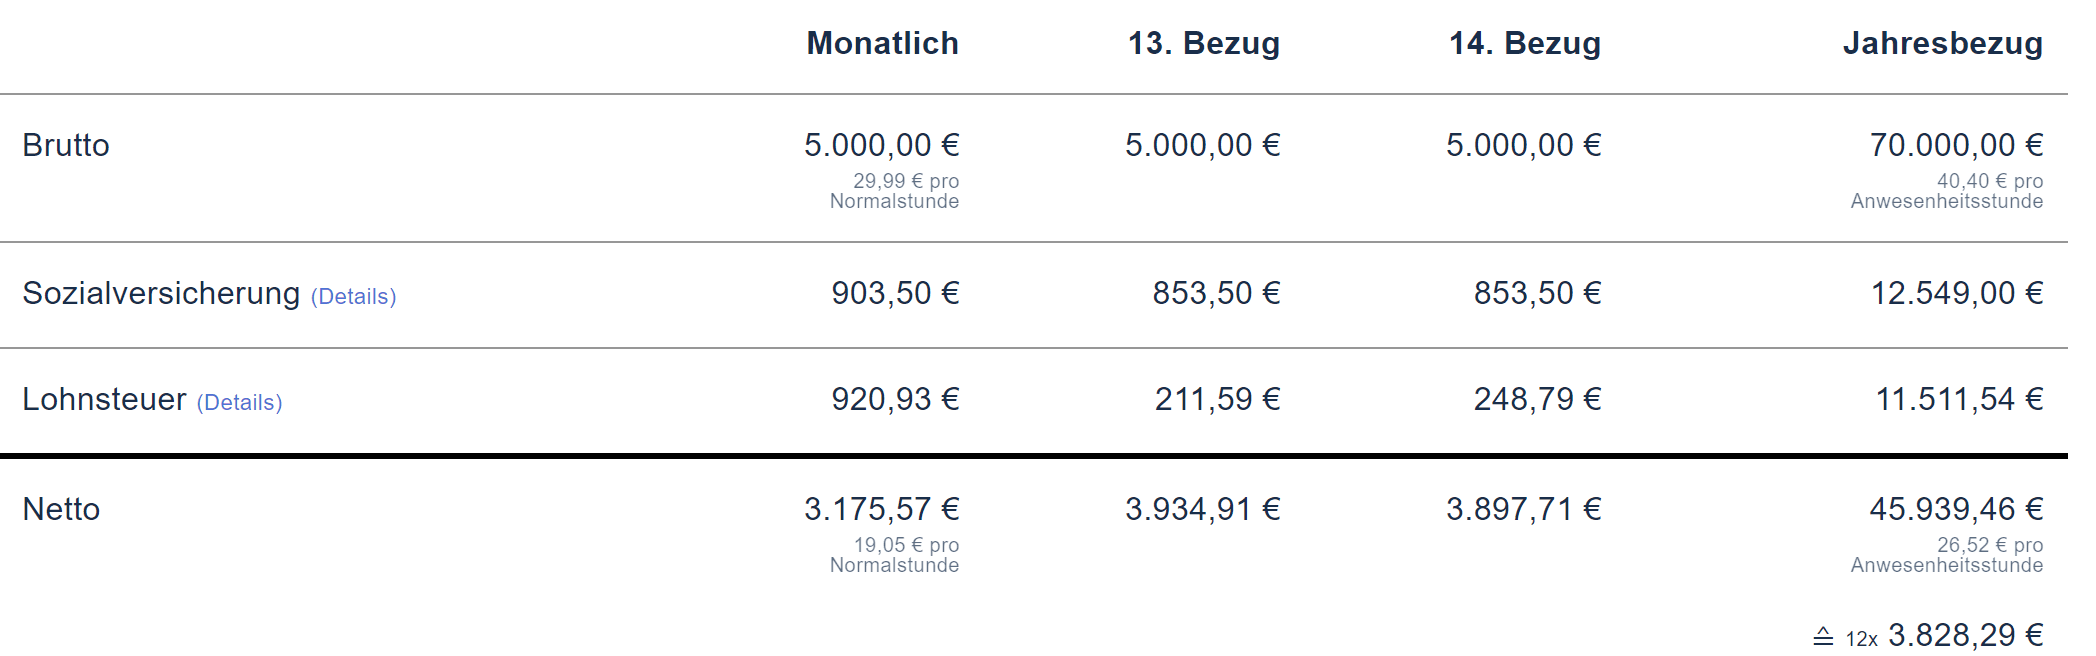Open the Lohnsteuer Details link
Screen dimensions: 2096x656
239,402
